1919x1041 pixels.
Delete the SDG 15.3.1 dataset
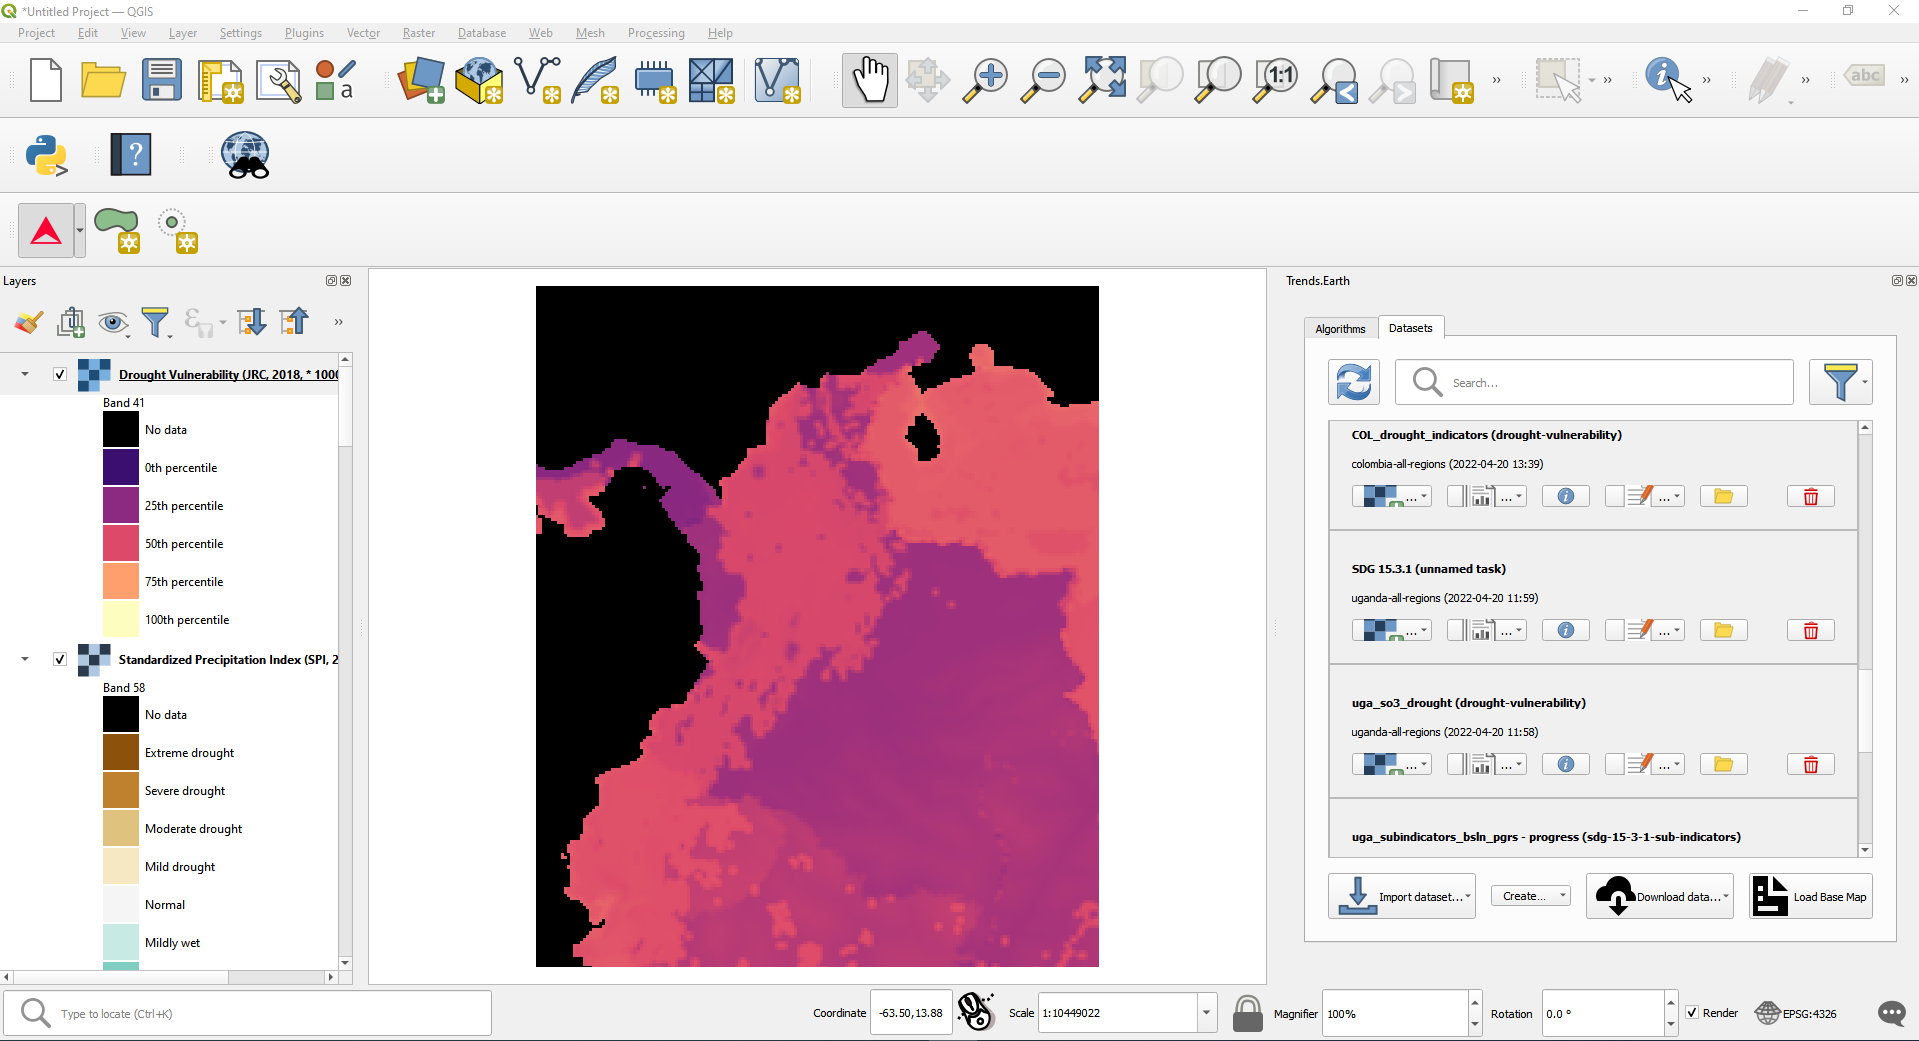coord(1809,630)
